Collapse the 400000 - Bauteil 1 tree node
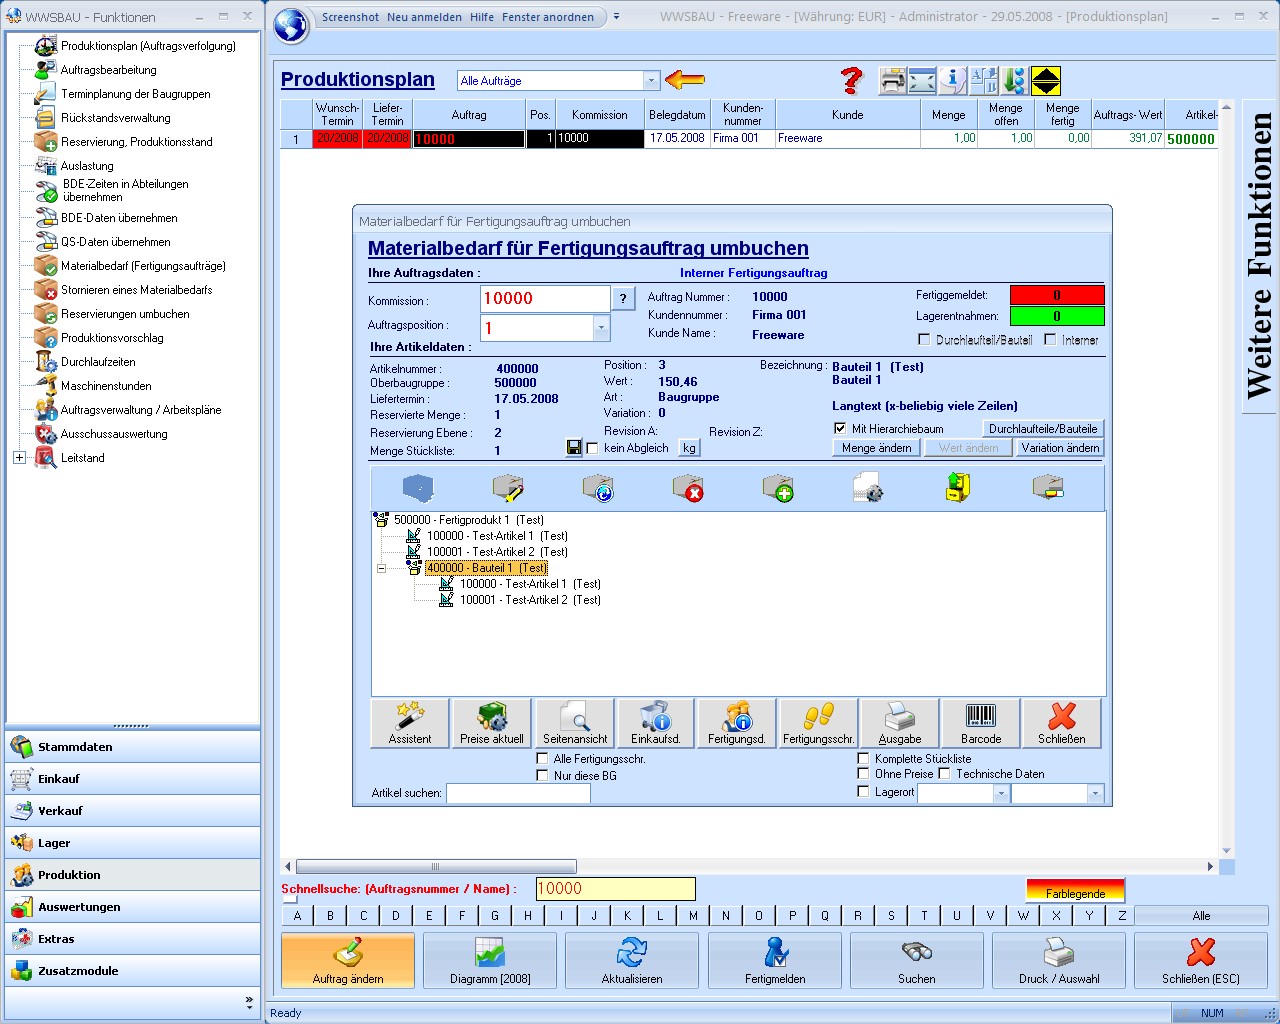Screen dimensions: 1280x1024 point(381,568)
